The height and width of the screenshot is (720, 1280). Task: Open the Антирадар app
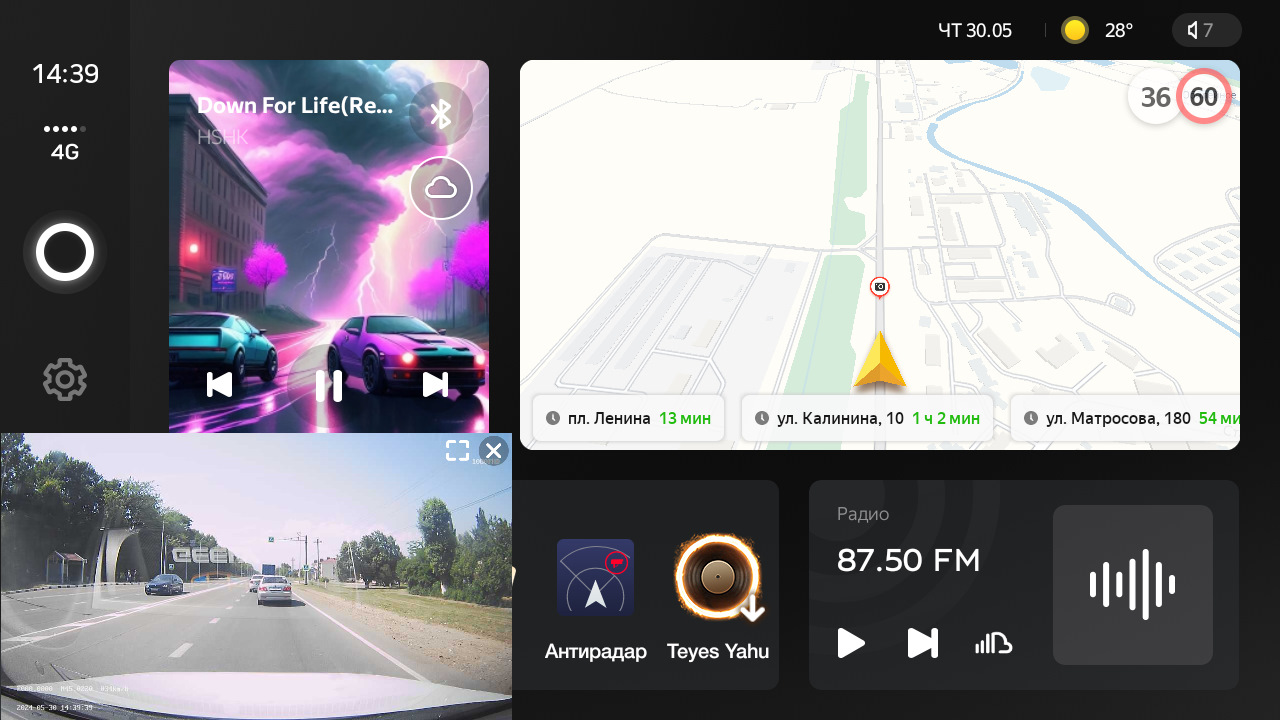(595, 599)
